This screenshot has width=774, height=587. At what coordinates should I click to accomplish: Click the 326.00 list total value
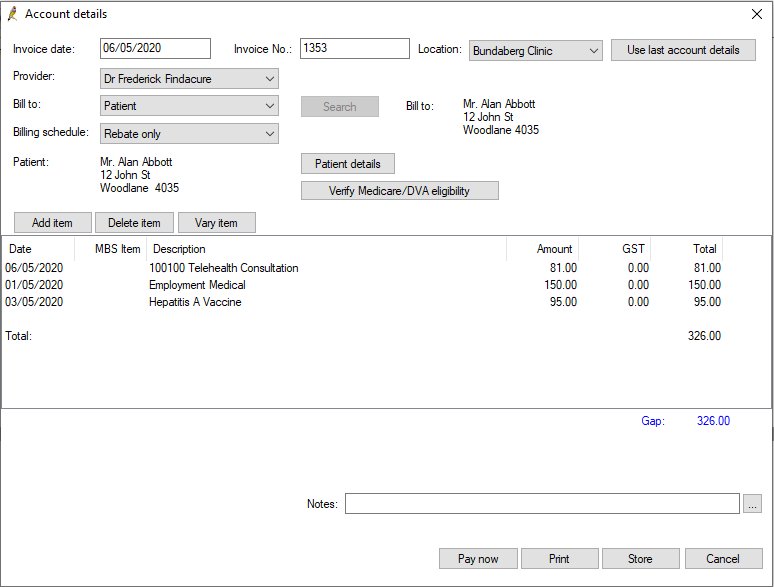[704, 336]
